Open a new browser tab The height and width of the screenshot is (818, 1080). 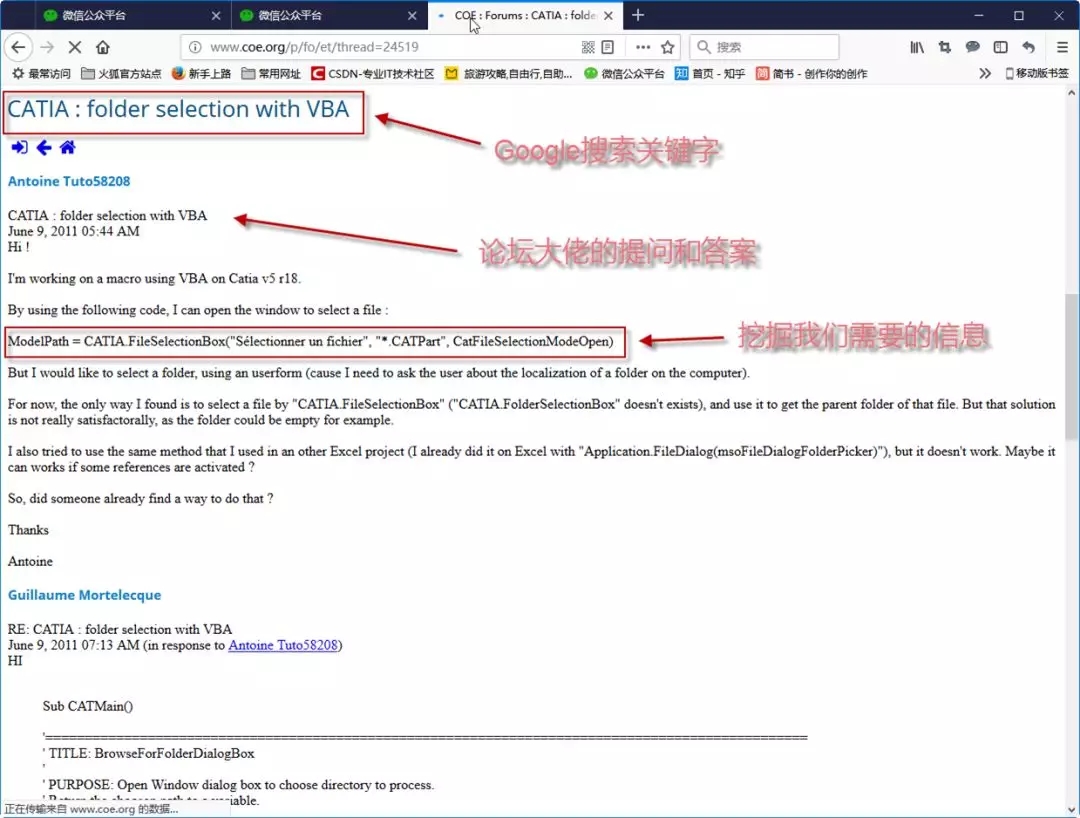click(x=638, y=15)
